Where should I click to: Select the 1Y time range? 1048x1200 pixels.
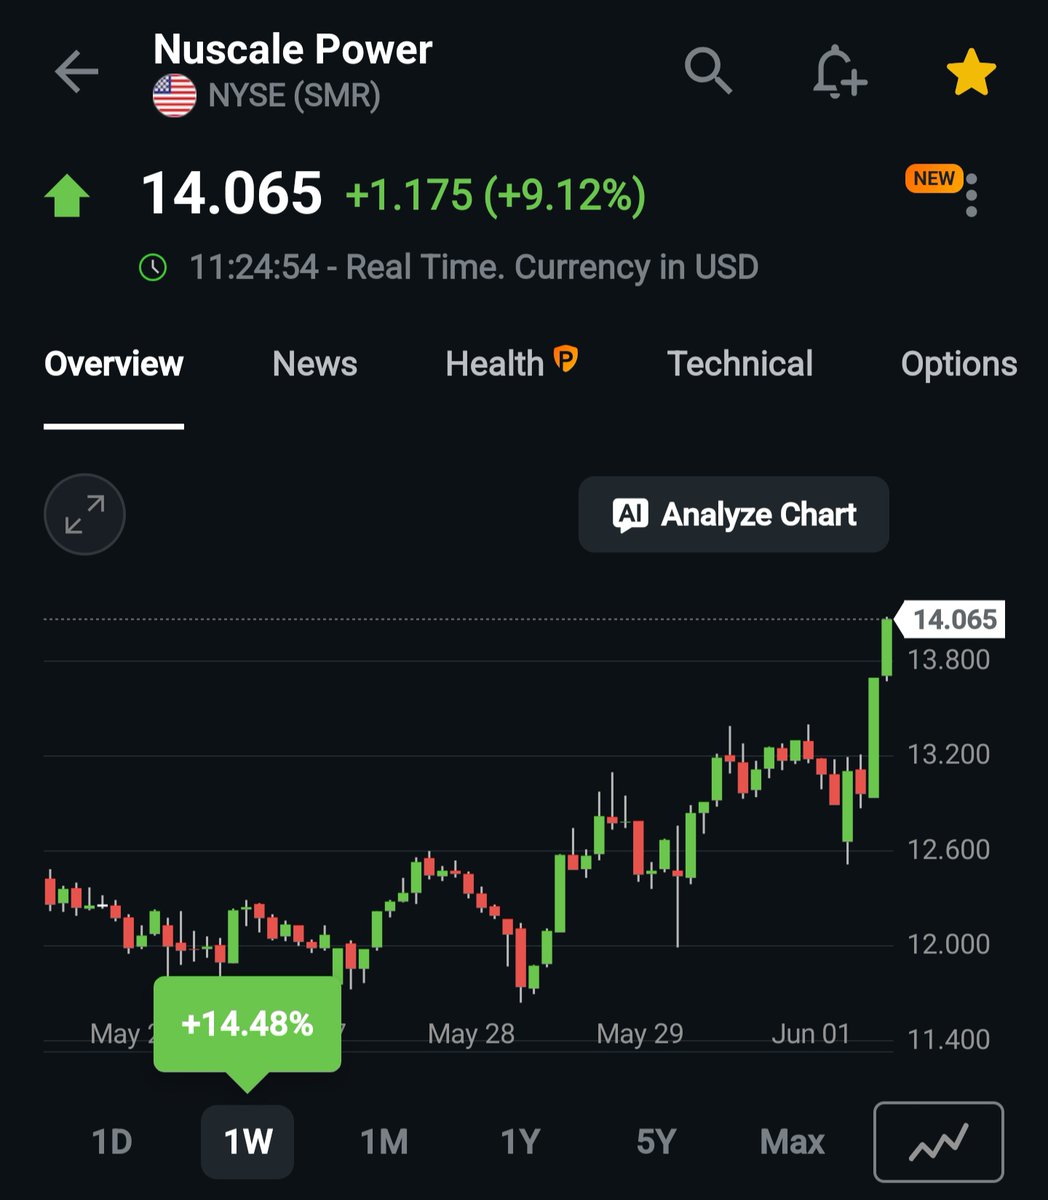click(520, 1141)
